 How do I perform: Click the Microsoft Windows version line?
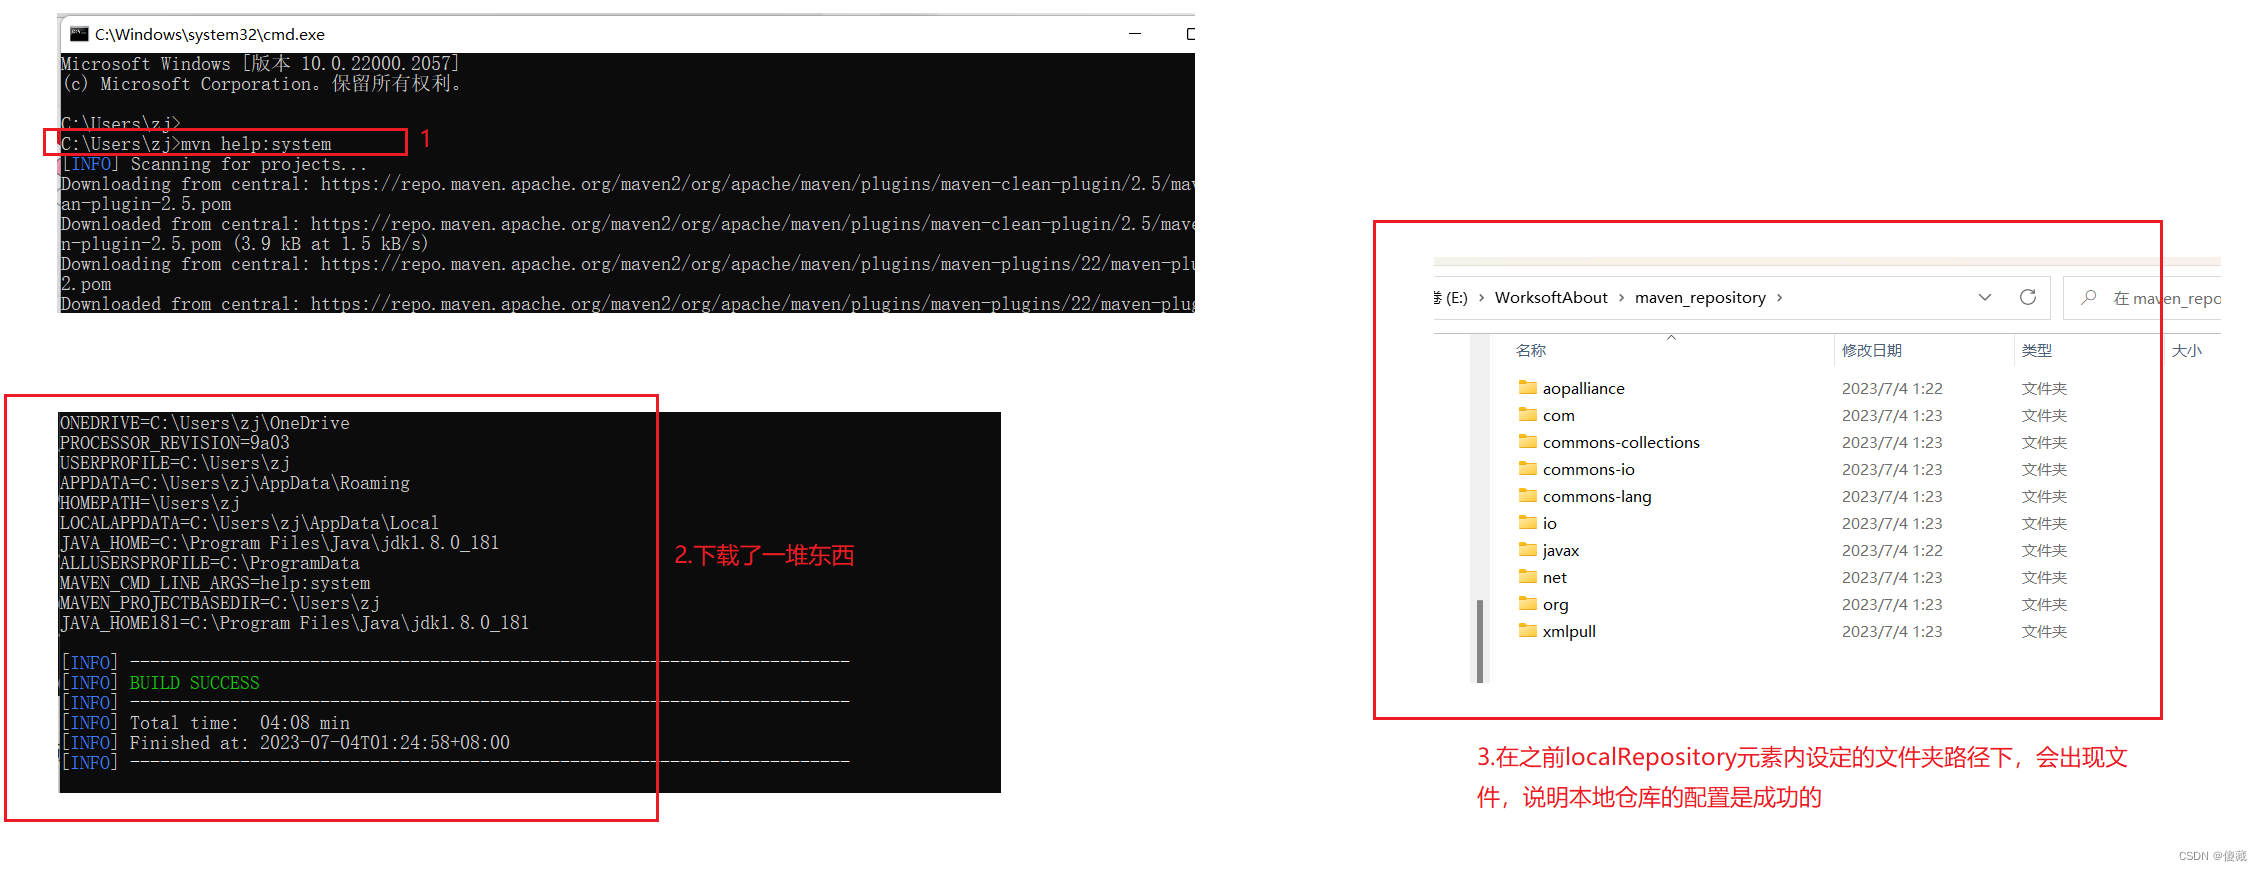(260, 64)
